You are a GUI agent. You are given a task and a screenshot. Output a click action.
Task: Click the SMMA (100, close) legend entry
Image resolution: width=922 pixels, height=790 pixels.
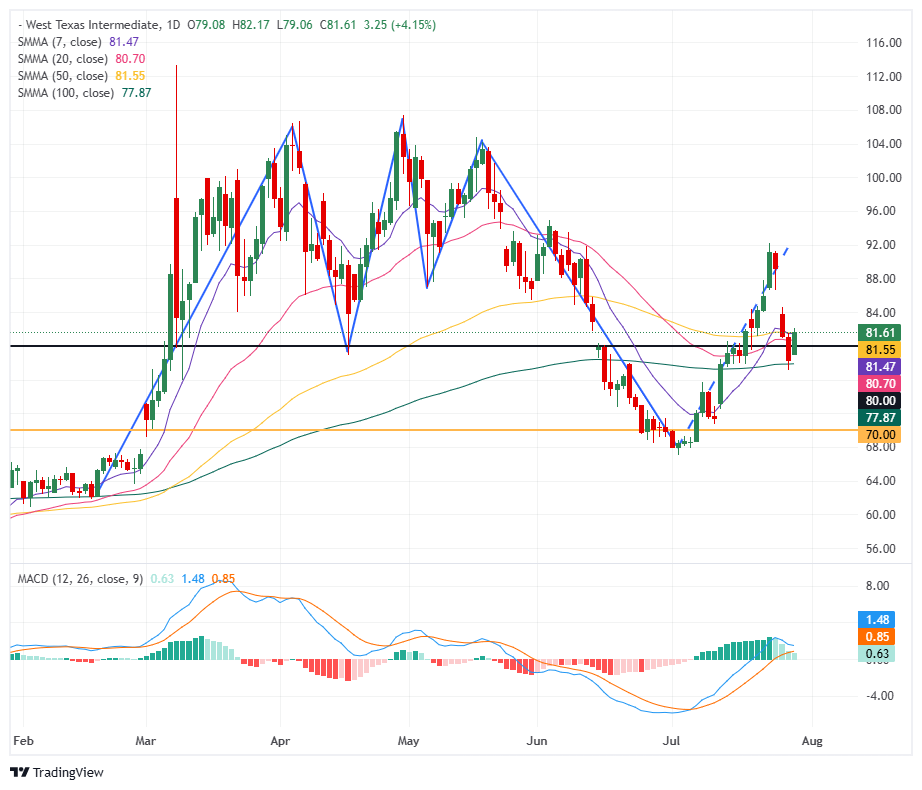84,93
